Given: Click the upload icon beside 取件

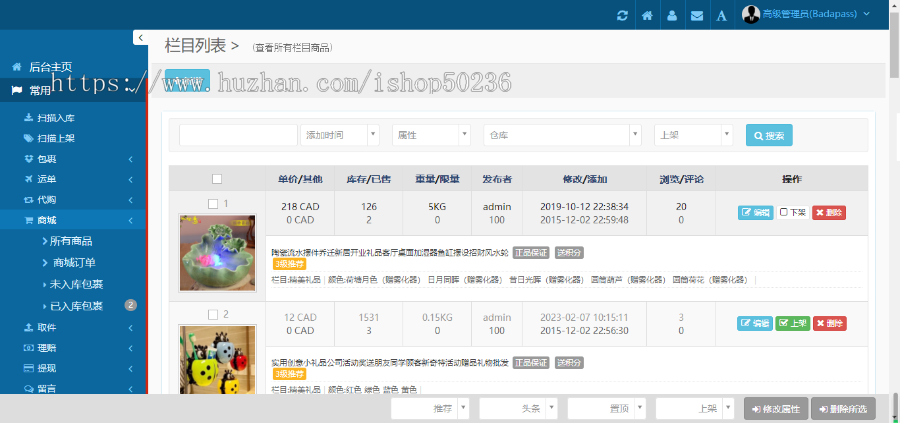Looking at the screenshot, I should tap(28, 327).
